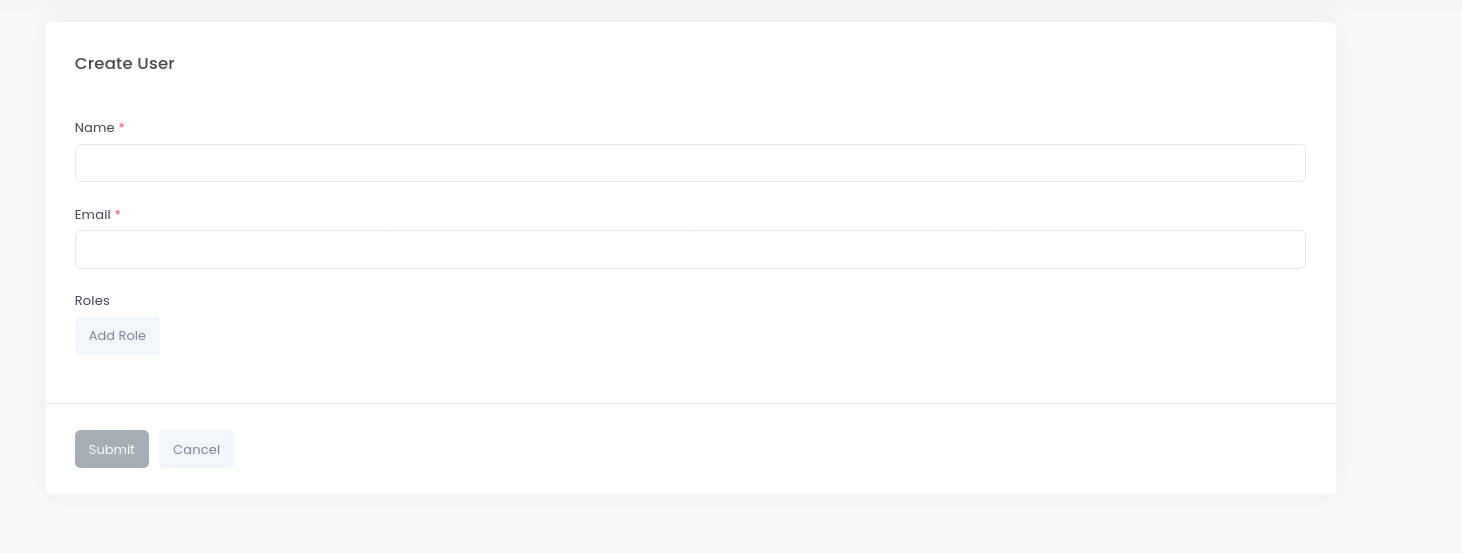Click the red asterisk beside Name
The height and width of the screenshot is (553, 1462).
tap(122, 128)
